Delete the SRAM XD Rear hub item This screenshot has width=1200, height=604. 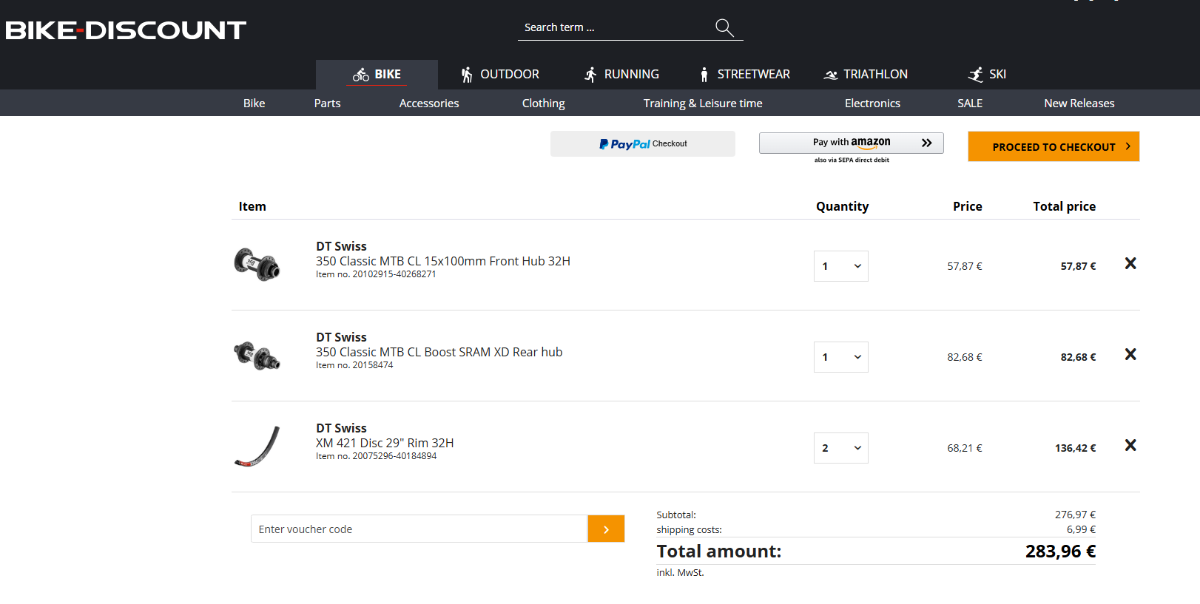click(x=1130, y=355)
